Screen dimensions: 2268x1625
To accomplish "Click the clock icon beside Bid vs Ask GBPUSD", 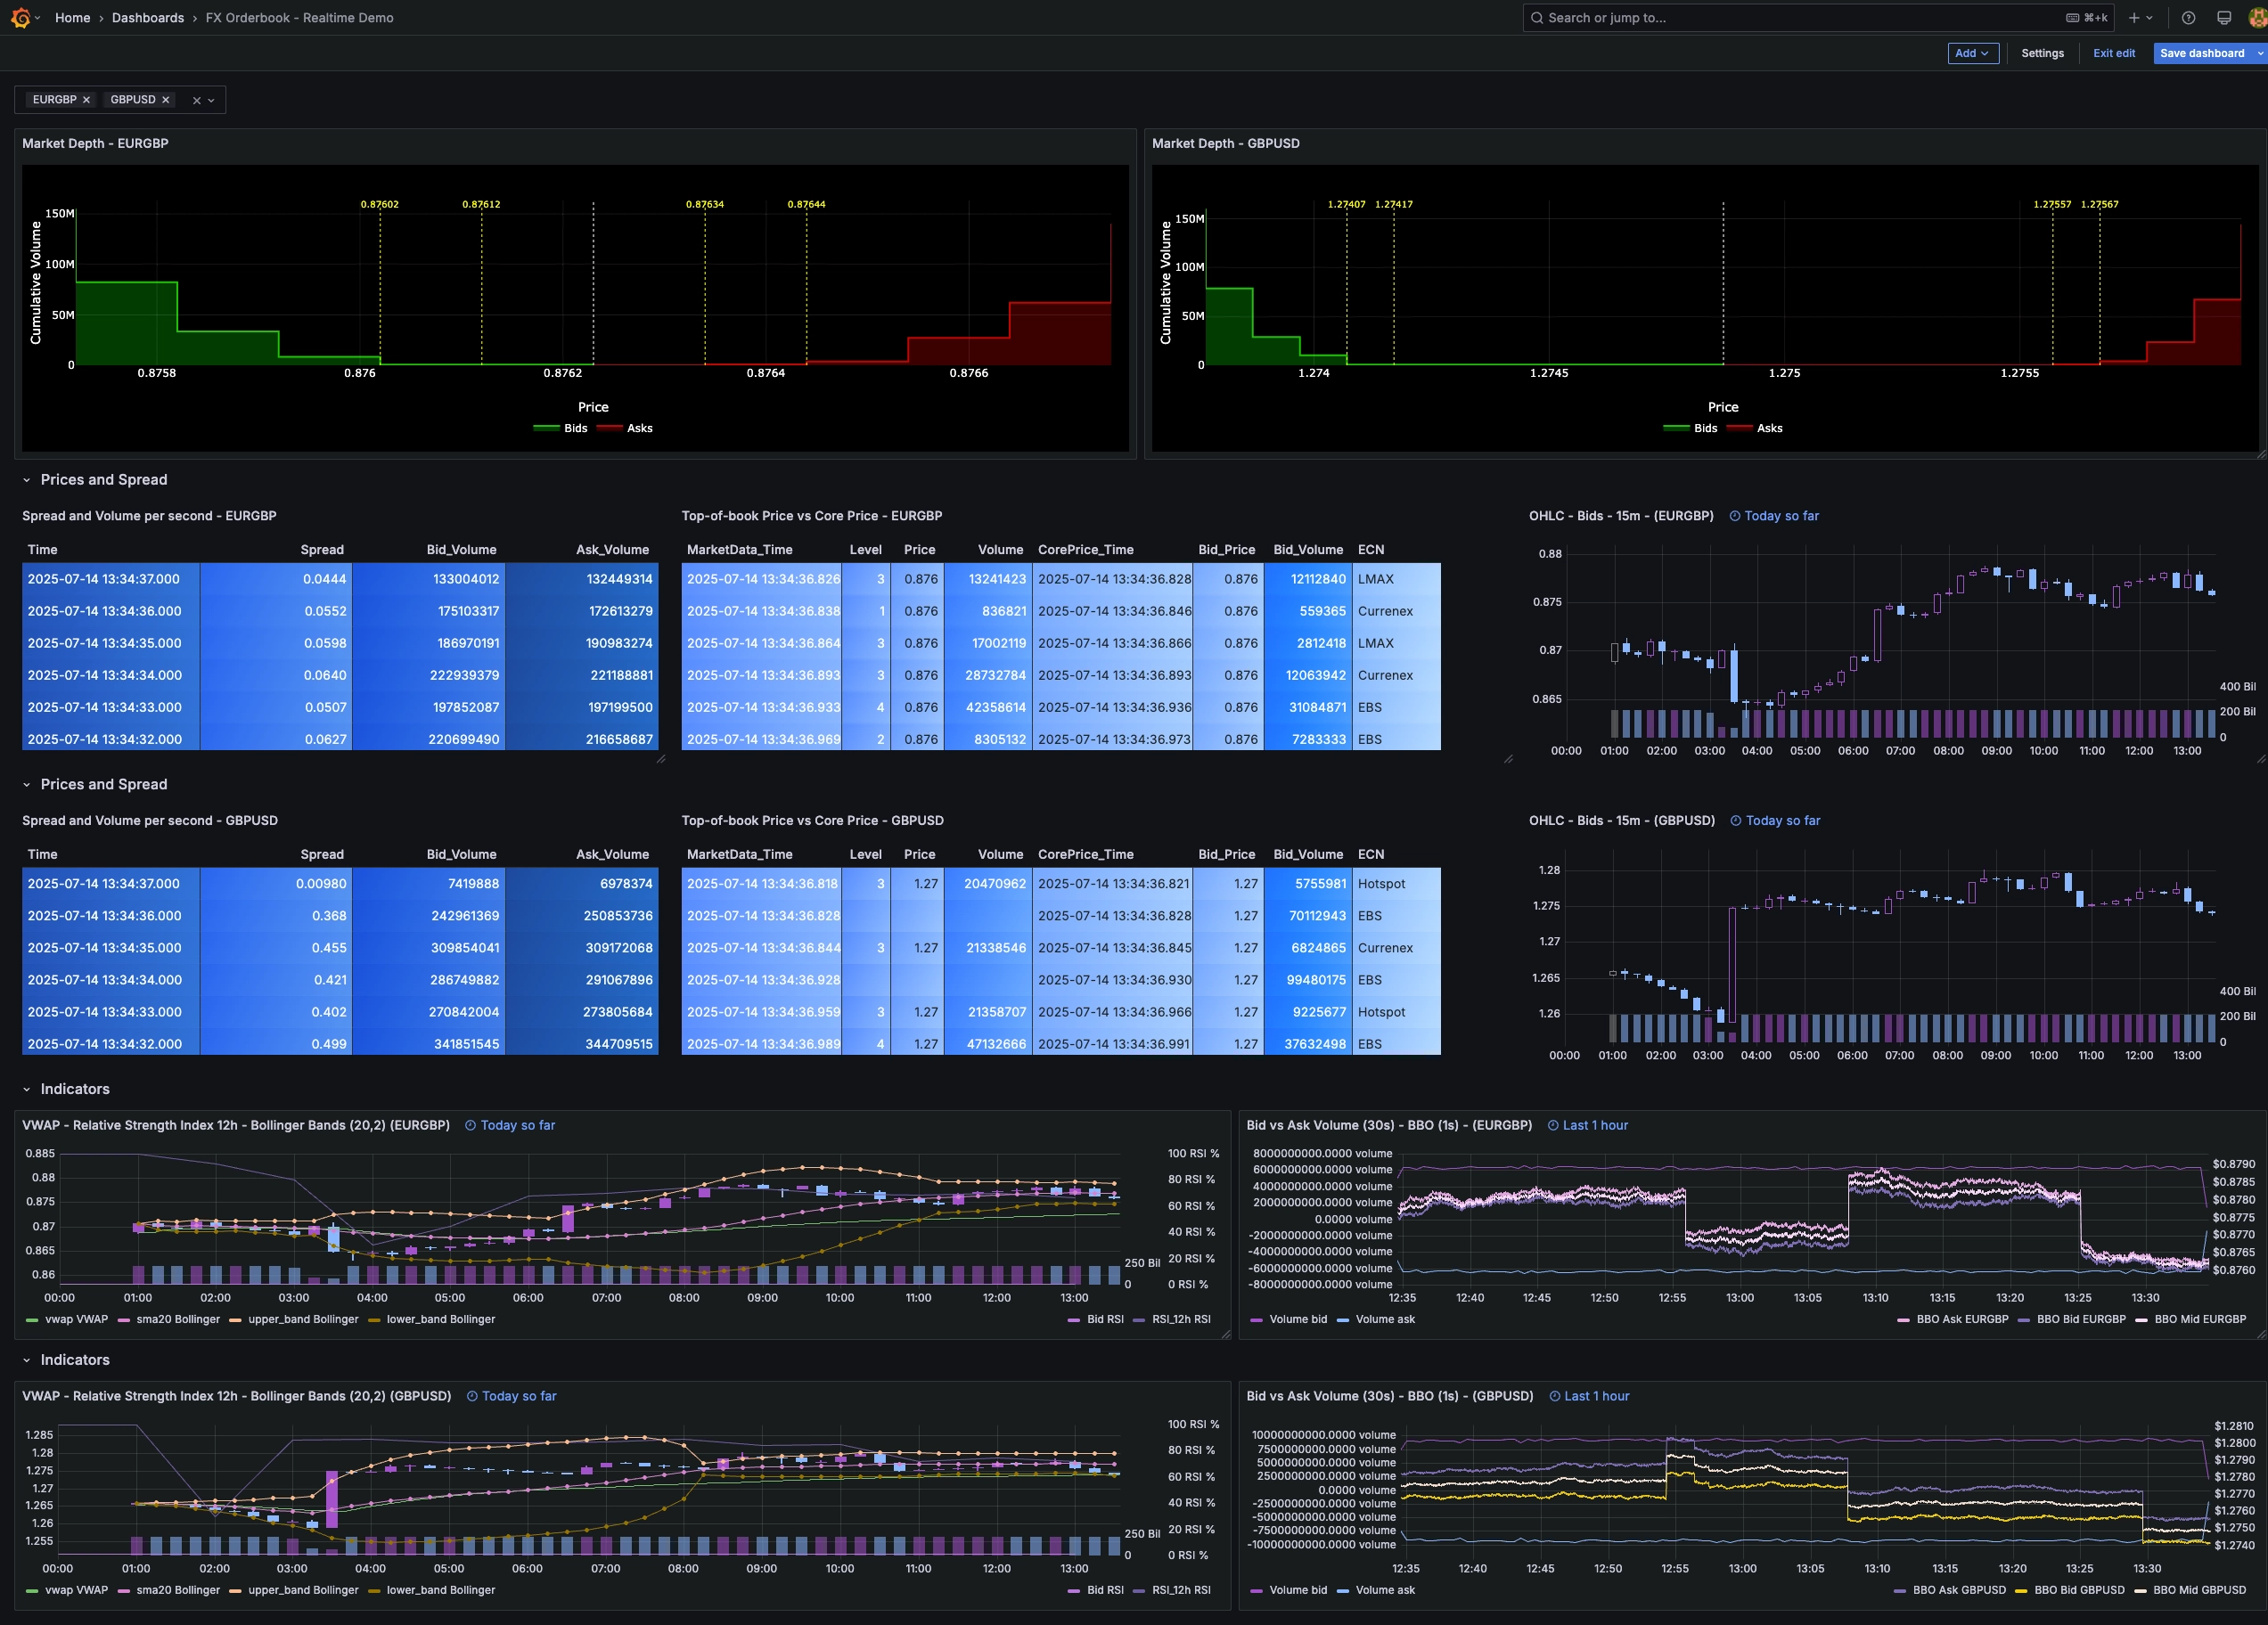I will (1555, 1396).
